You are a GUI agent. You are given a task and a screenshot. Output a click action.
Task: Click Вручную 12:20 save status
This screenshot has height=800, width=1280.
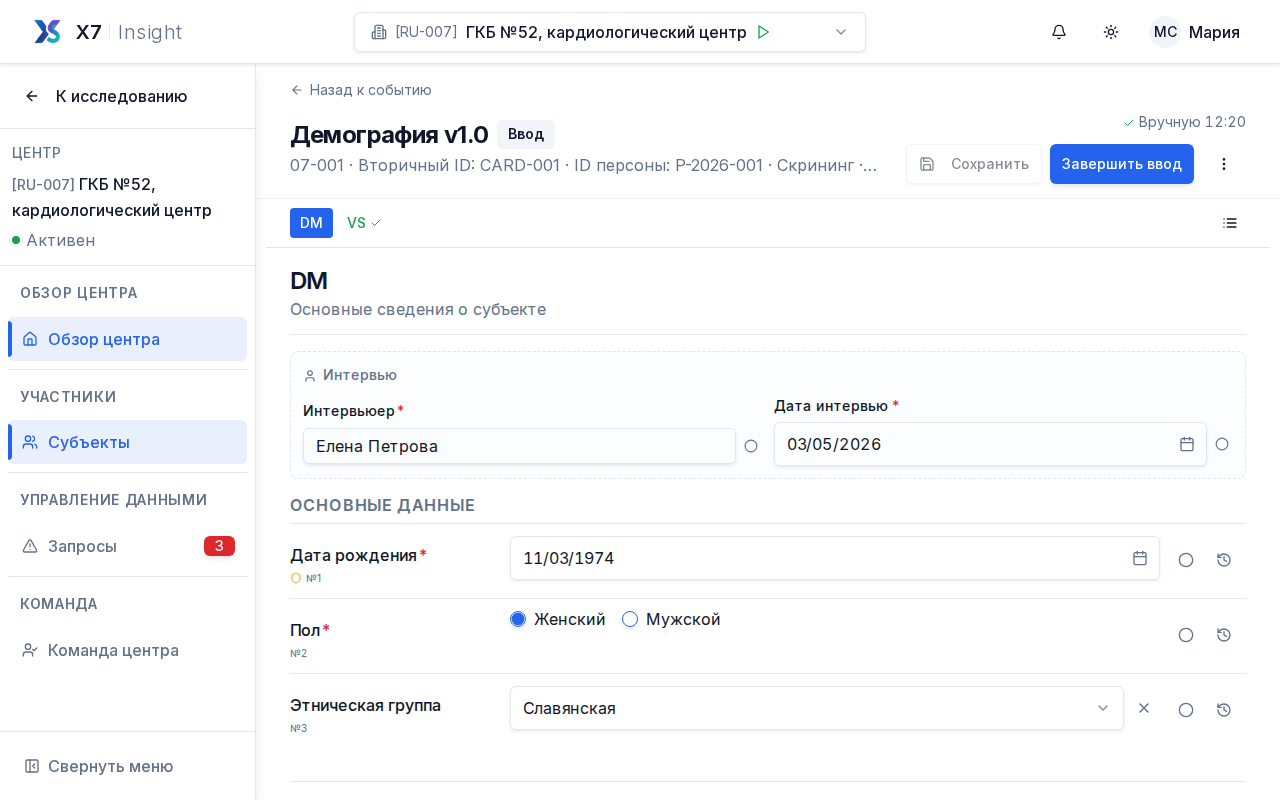click(1184, 122)
